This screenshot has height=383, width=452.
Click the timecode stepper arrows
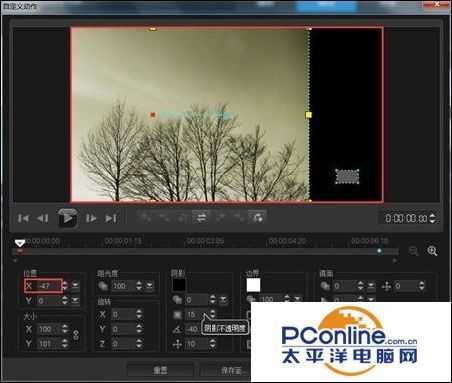point(432,218)
